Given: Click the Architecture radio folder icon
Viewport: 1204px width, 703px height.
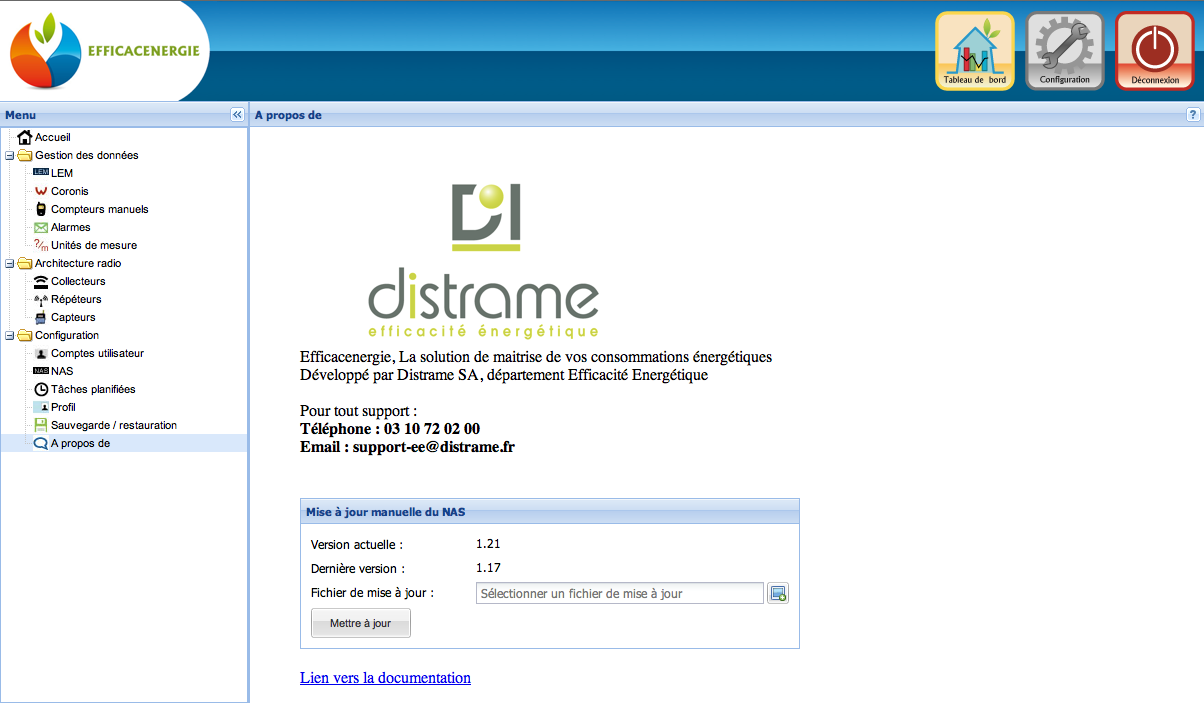Looking at the screenshot, I should pos(25,263).
